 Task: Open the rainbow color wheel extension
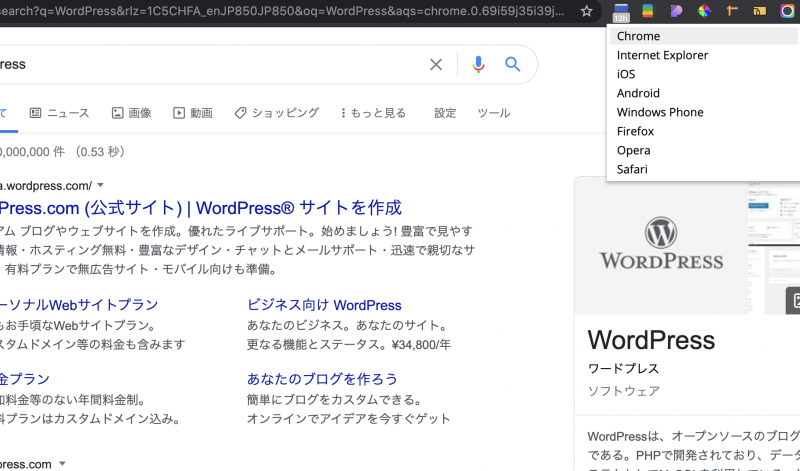pyautogui.click(x=704, y=11)
